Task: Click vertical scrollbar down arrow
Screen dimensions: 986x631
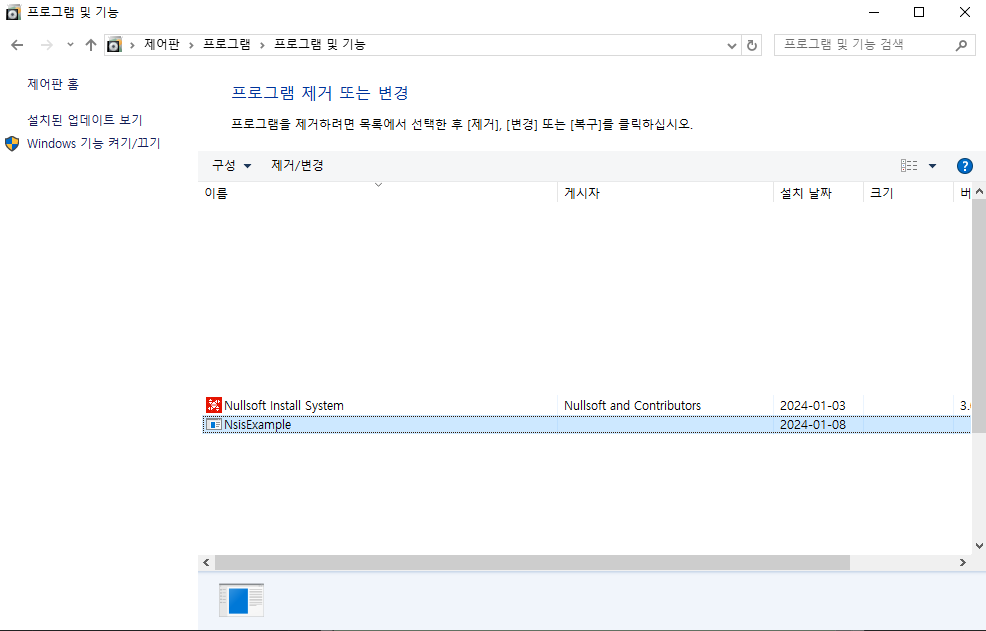Action: click(979, 546)
